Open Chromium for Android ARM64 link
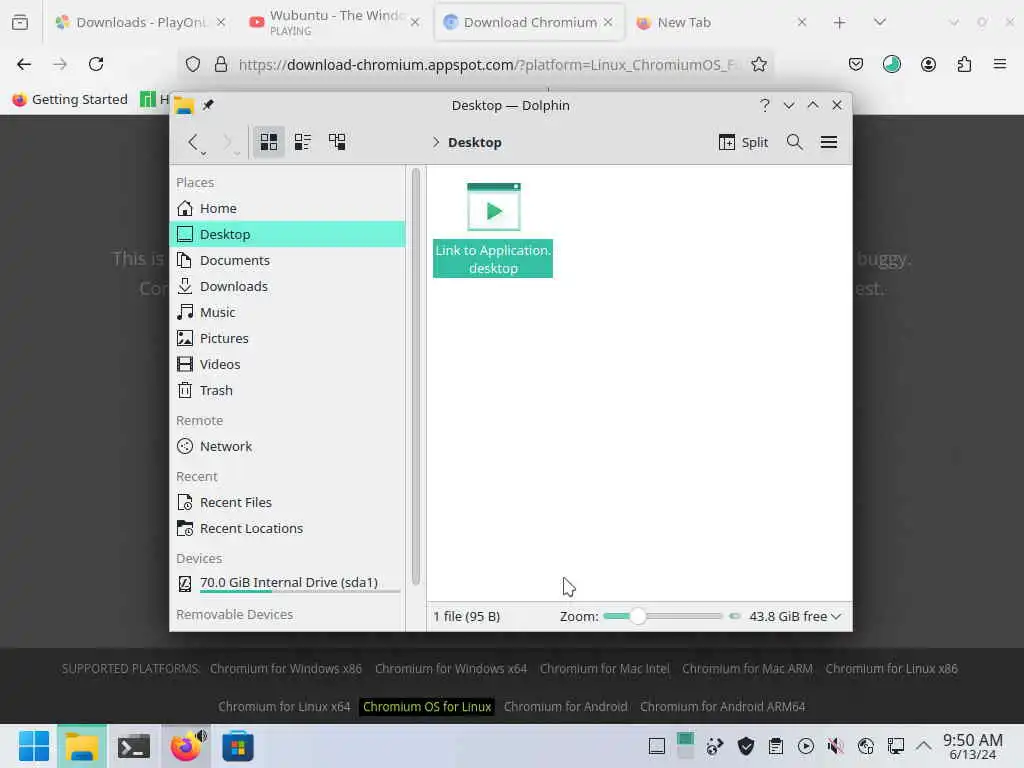 [722, 707]
